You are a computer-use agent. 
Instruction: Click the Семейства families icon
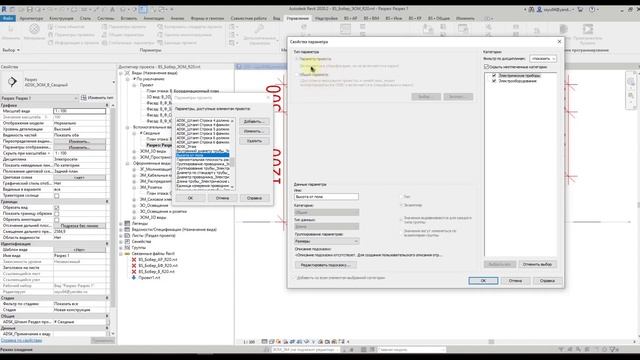coord(127,242)
